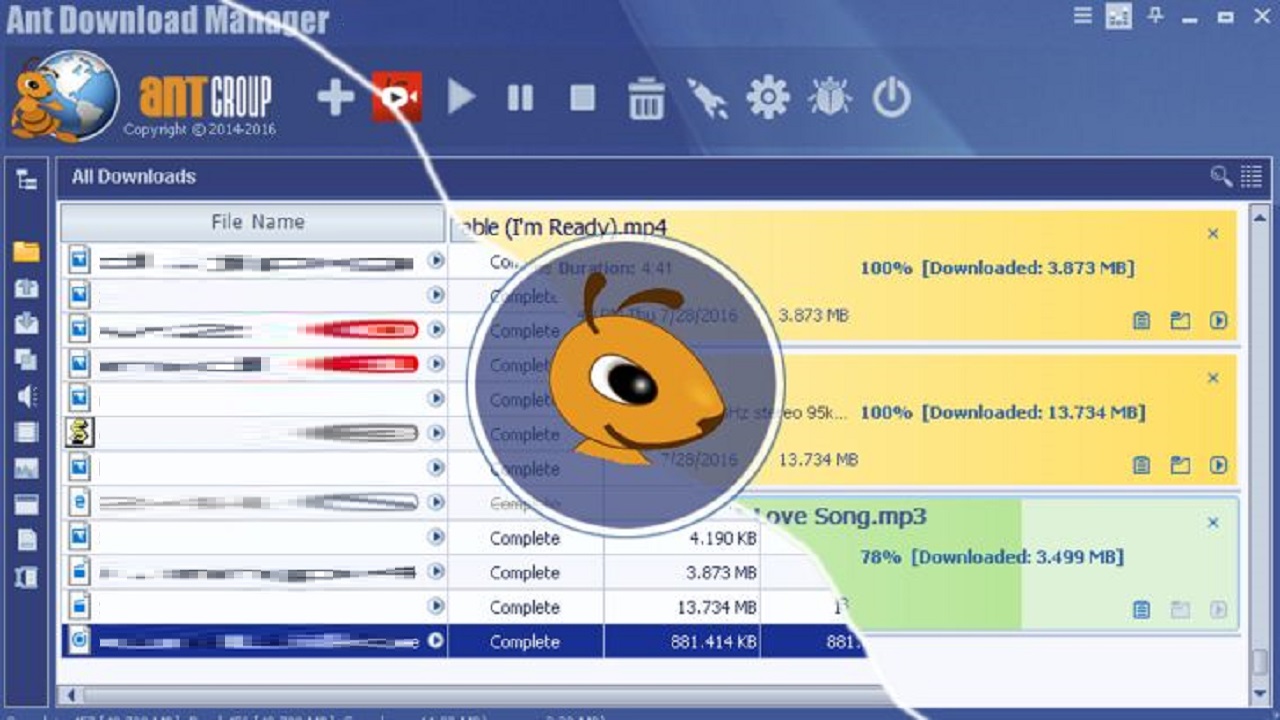Open containing folder for 13.734 MB card
The width and height of the screenshot is (1280, 720).
1181,465
